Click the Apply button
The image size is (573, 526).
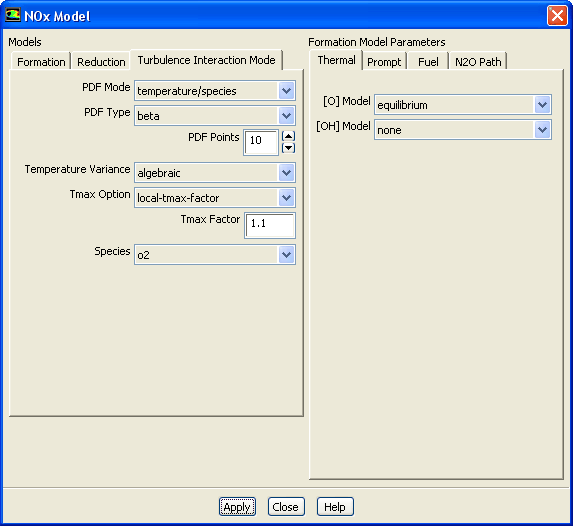(x=237, y=507)
